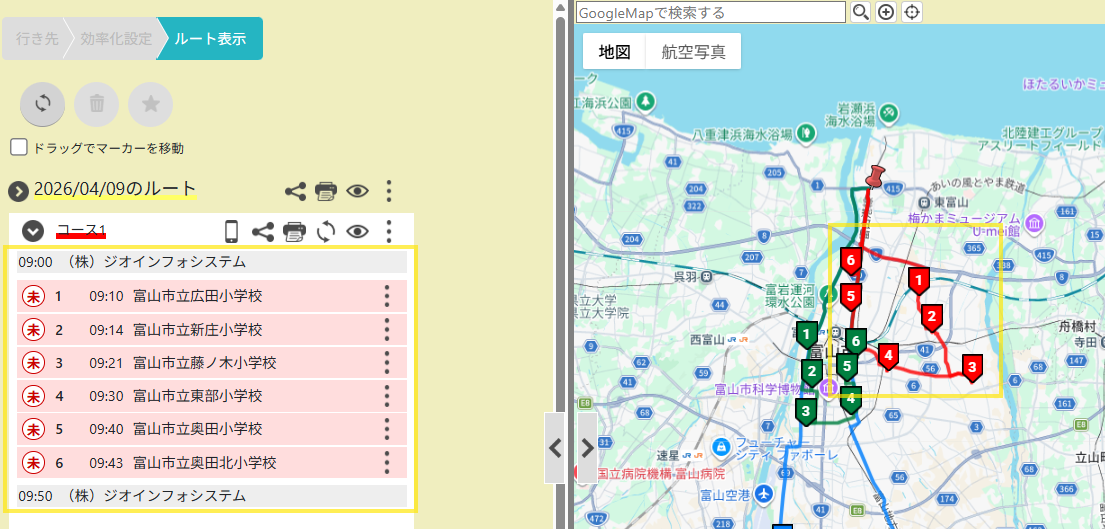Open more options for 2026/04/09 route
Viewport: 1105px width, 529px height.
pyautogui.click(x=388, y=191)
